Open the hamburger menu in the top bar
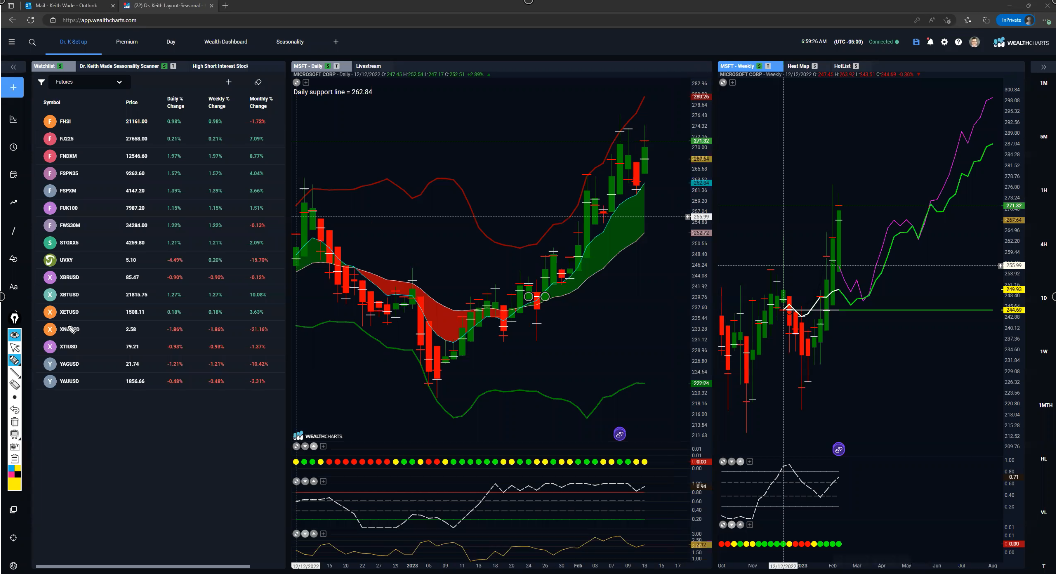This screenshot has width=1056, height=574. pos(11,42)
